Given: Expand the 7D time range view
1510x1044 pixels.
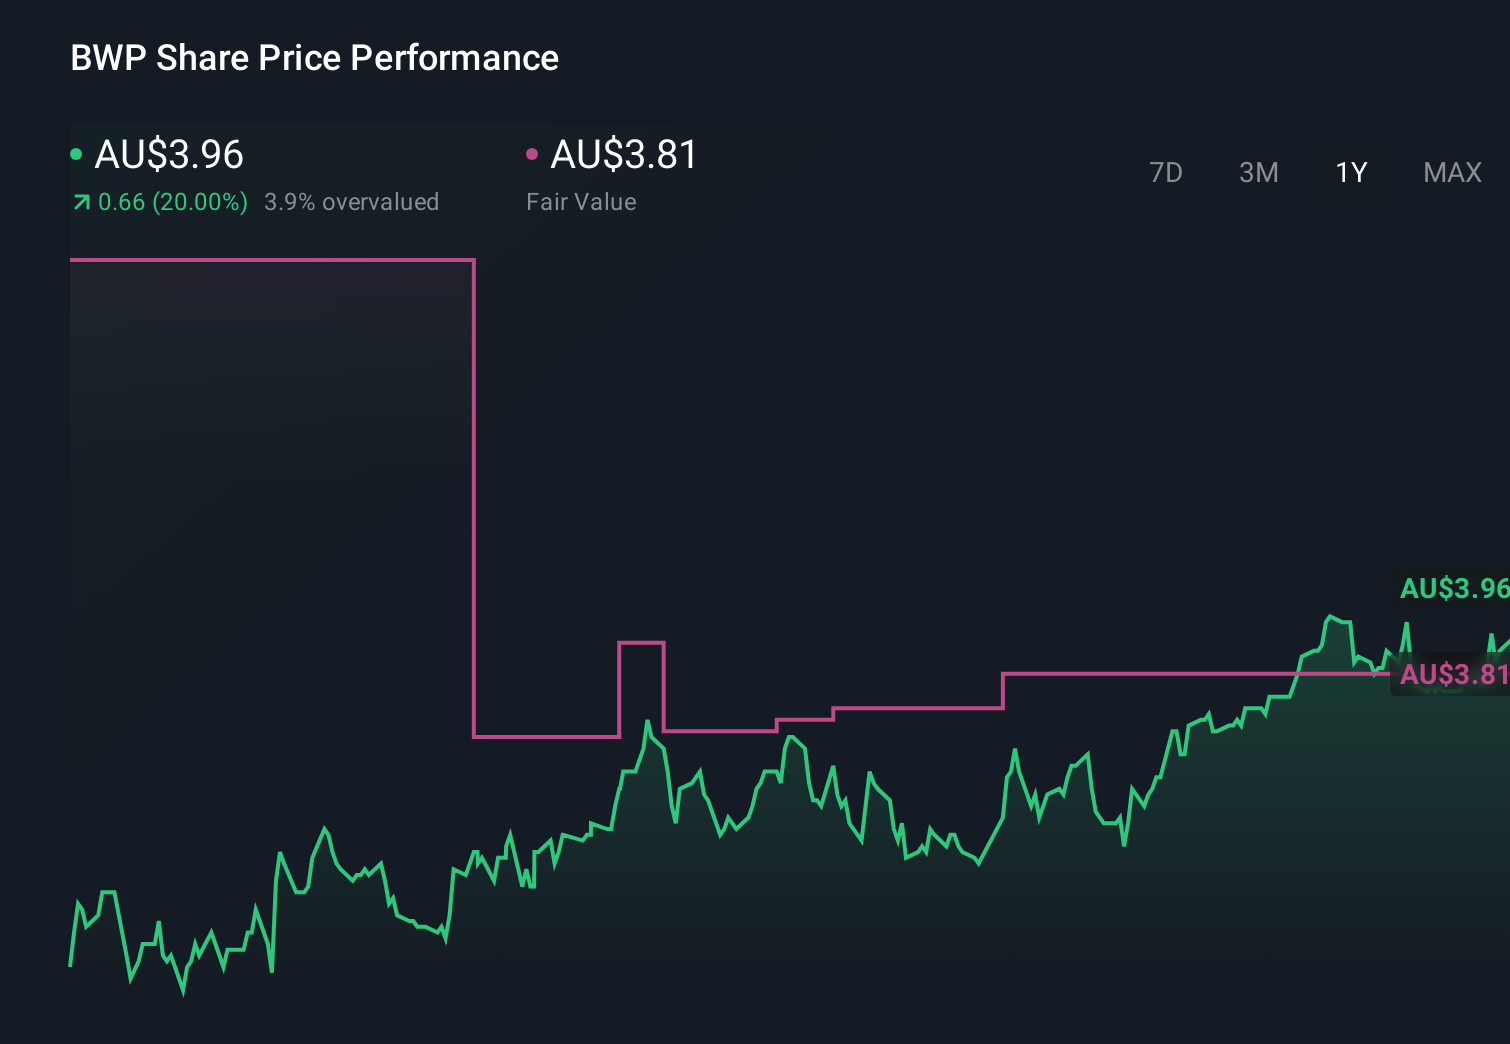Looking at the screenshot, I should [1166, 172].
